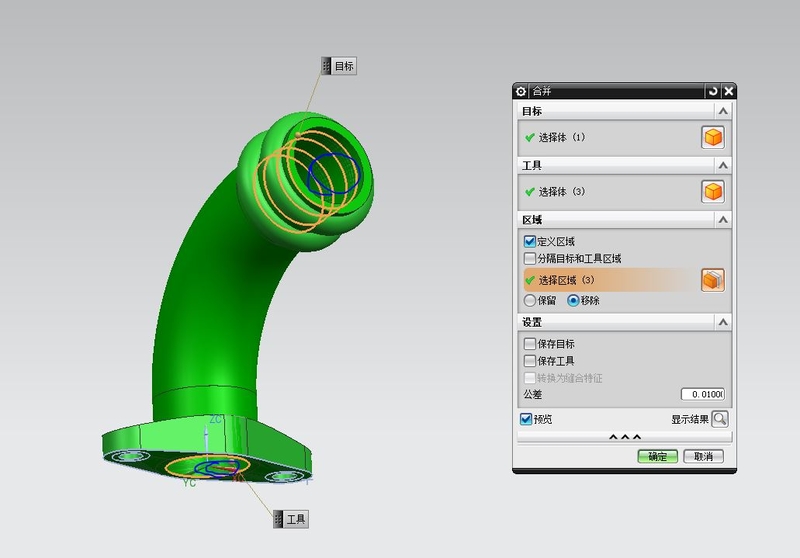Click the triple-chevron collapse bar
Viewport: 800px width, 558px height.
pos(624,437)
